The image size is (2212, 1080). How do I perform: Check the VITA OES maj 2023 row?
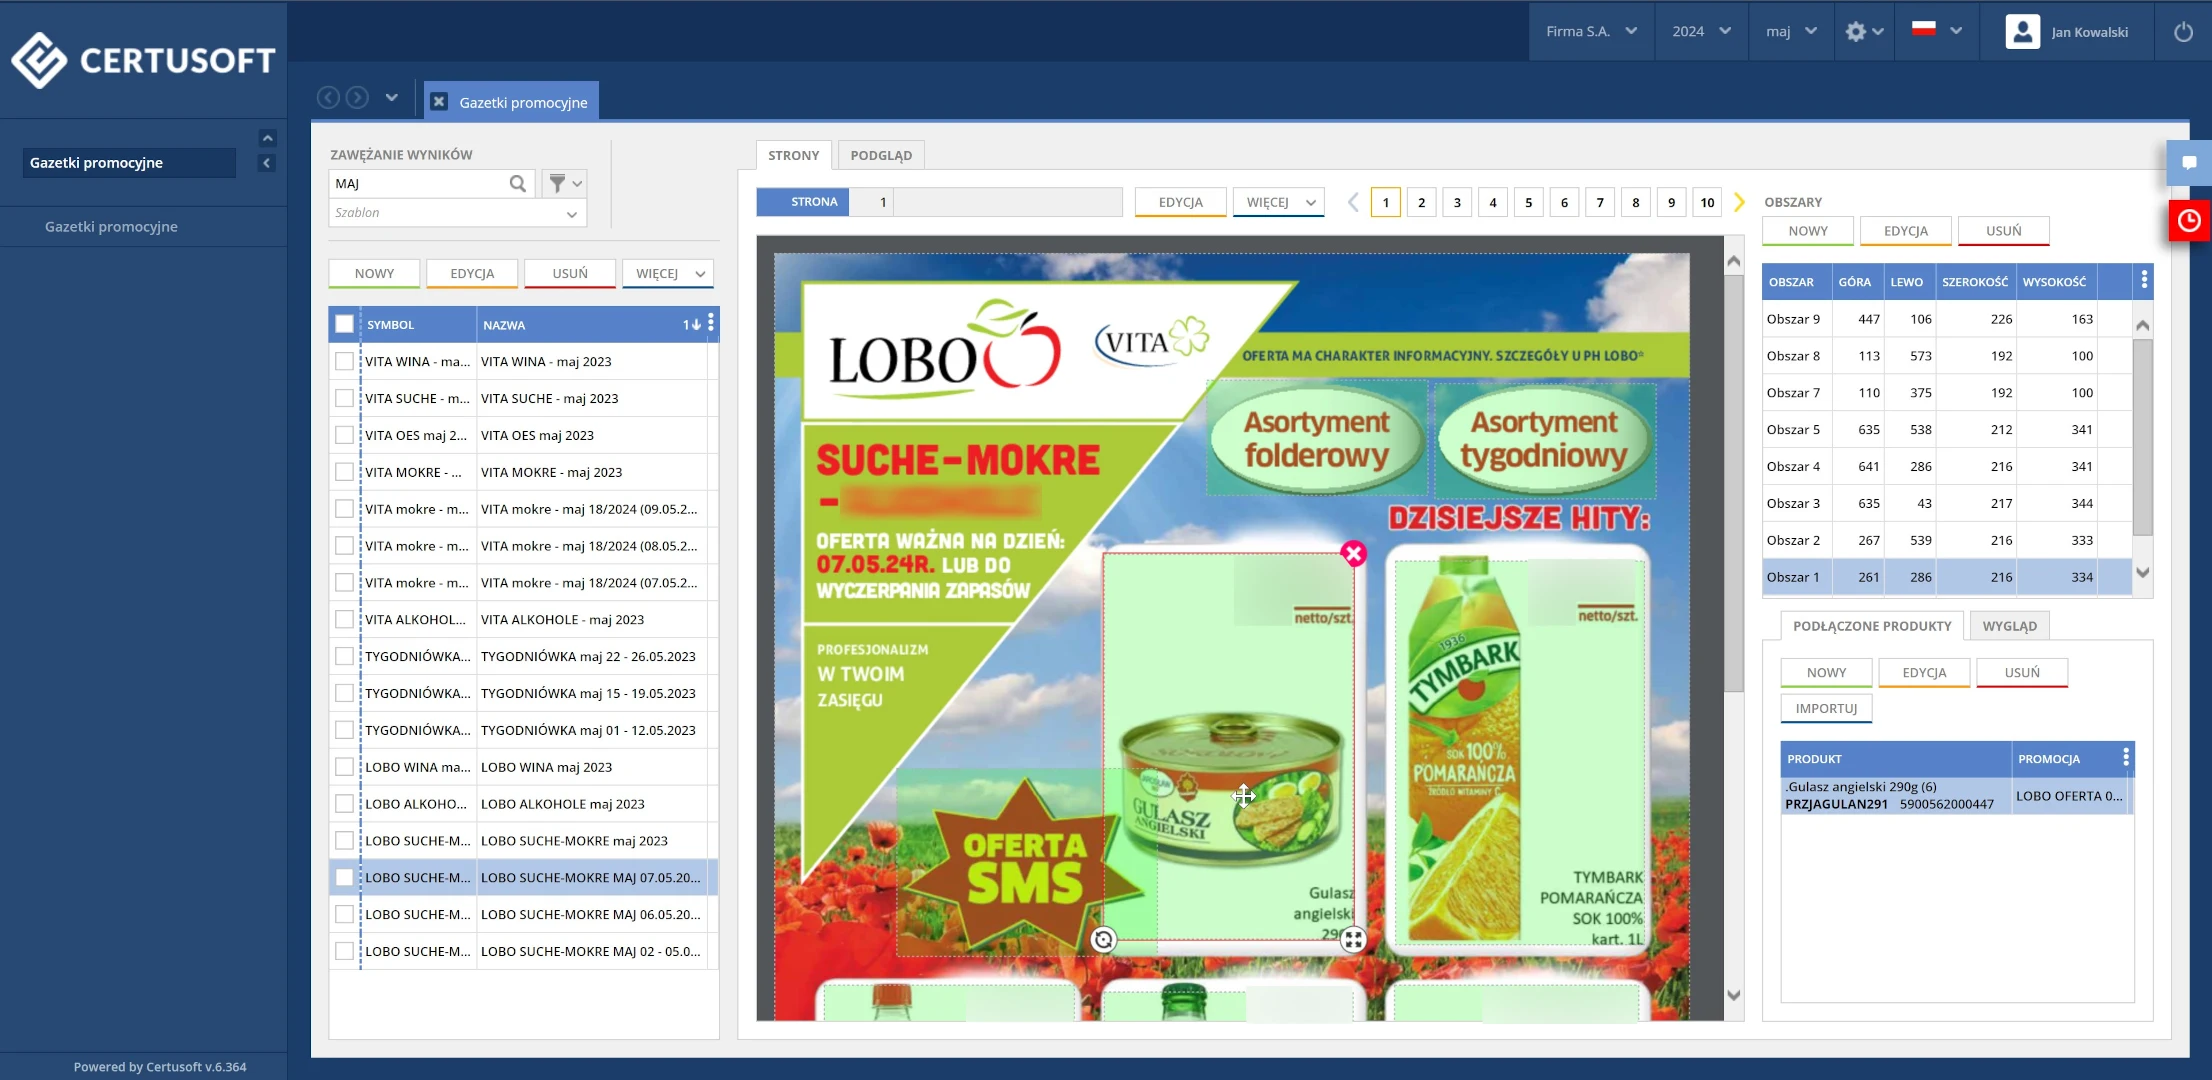344,435
